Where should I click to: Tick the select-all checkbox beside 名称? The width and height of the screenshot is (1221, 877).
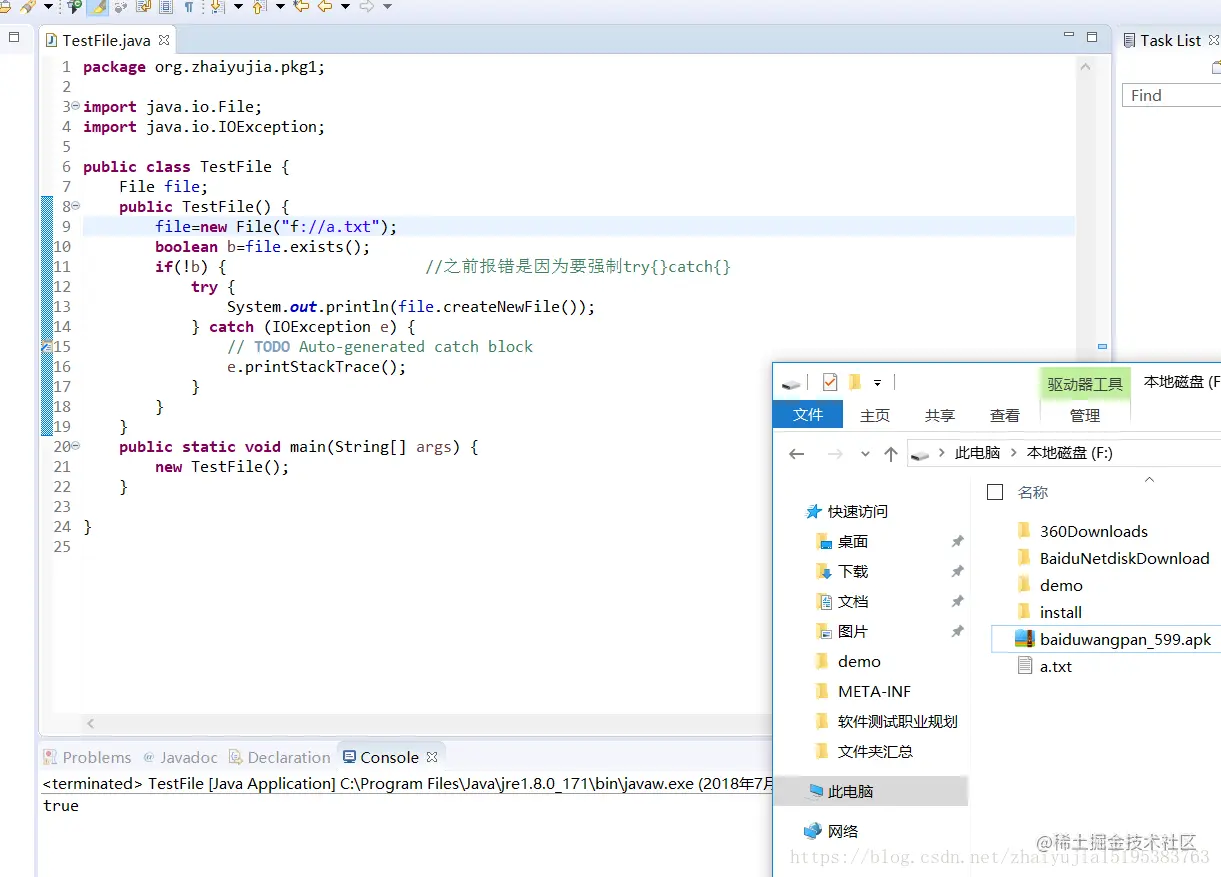pos(995,492)
